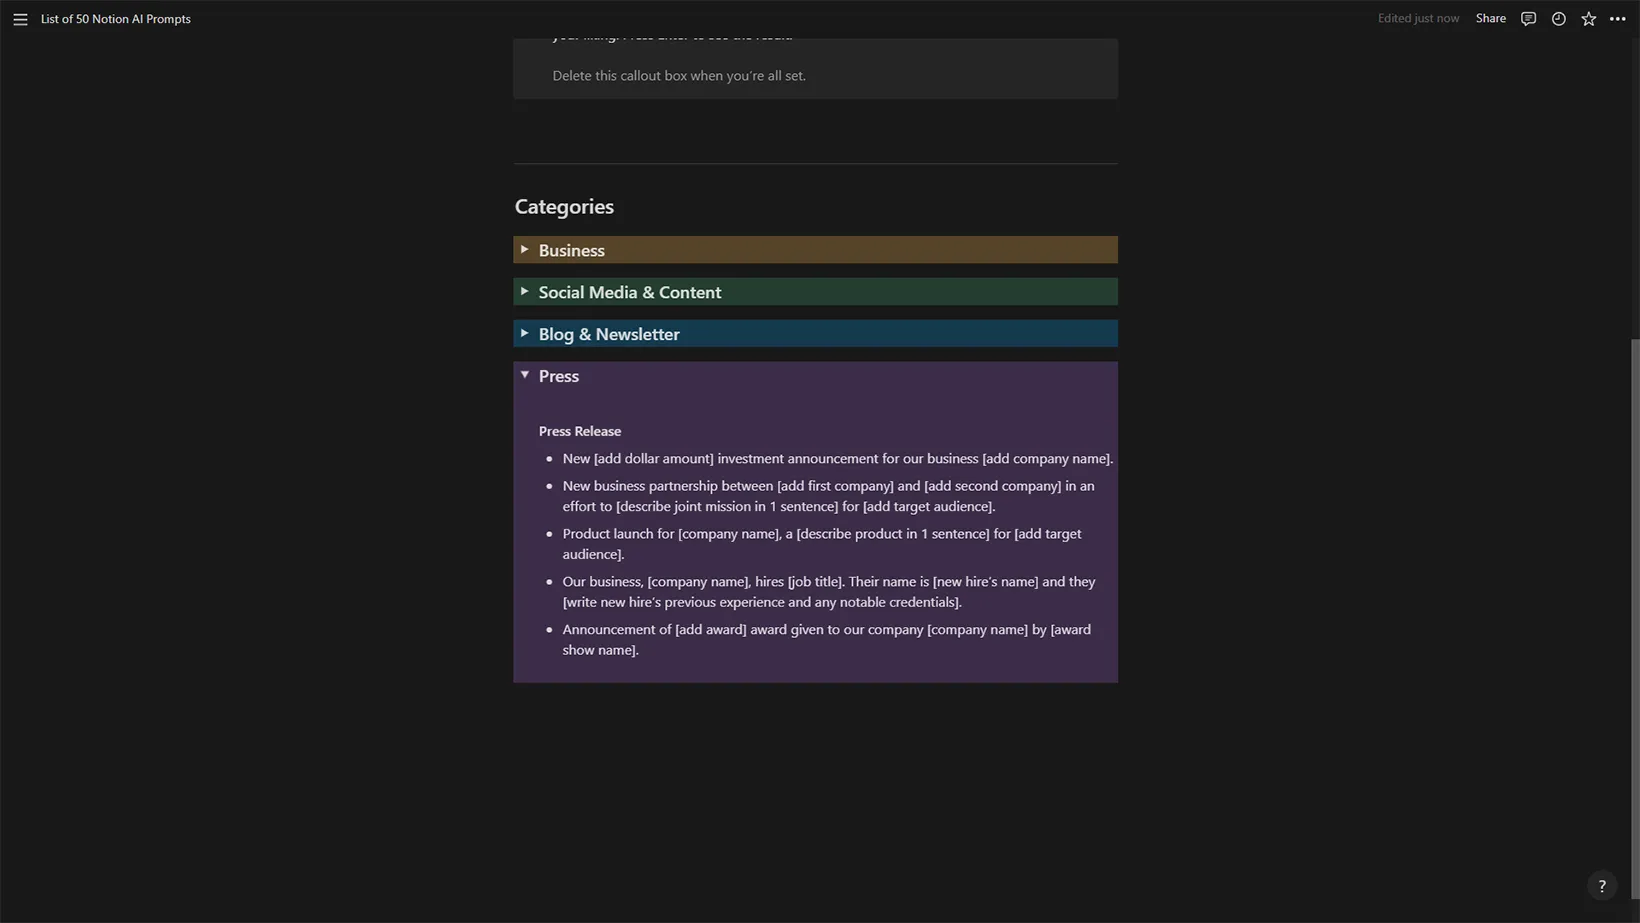Click the 'Edited just now' status
Image resolution: width=1640 pixels, height=923 pixels.
click(1418, 19)
